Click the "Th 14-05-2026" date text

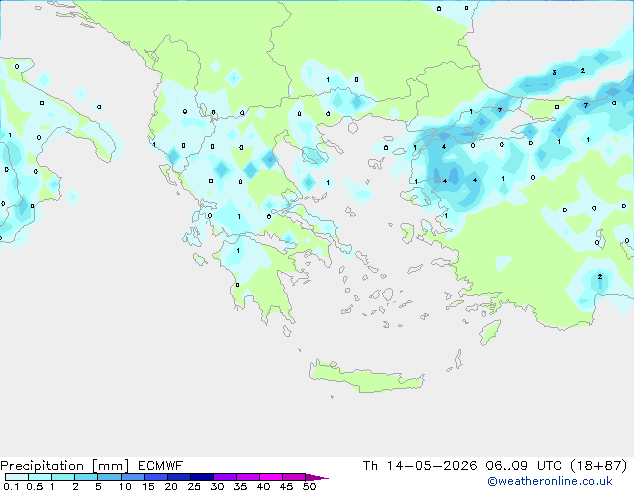420,466
